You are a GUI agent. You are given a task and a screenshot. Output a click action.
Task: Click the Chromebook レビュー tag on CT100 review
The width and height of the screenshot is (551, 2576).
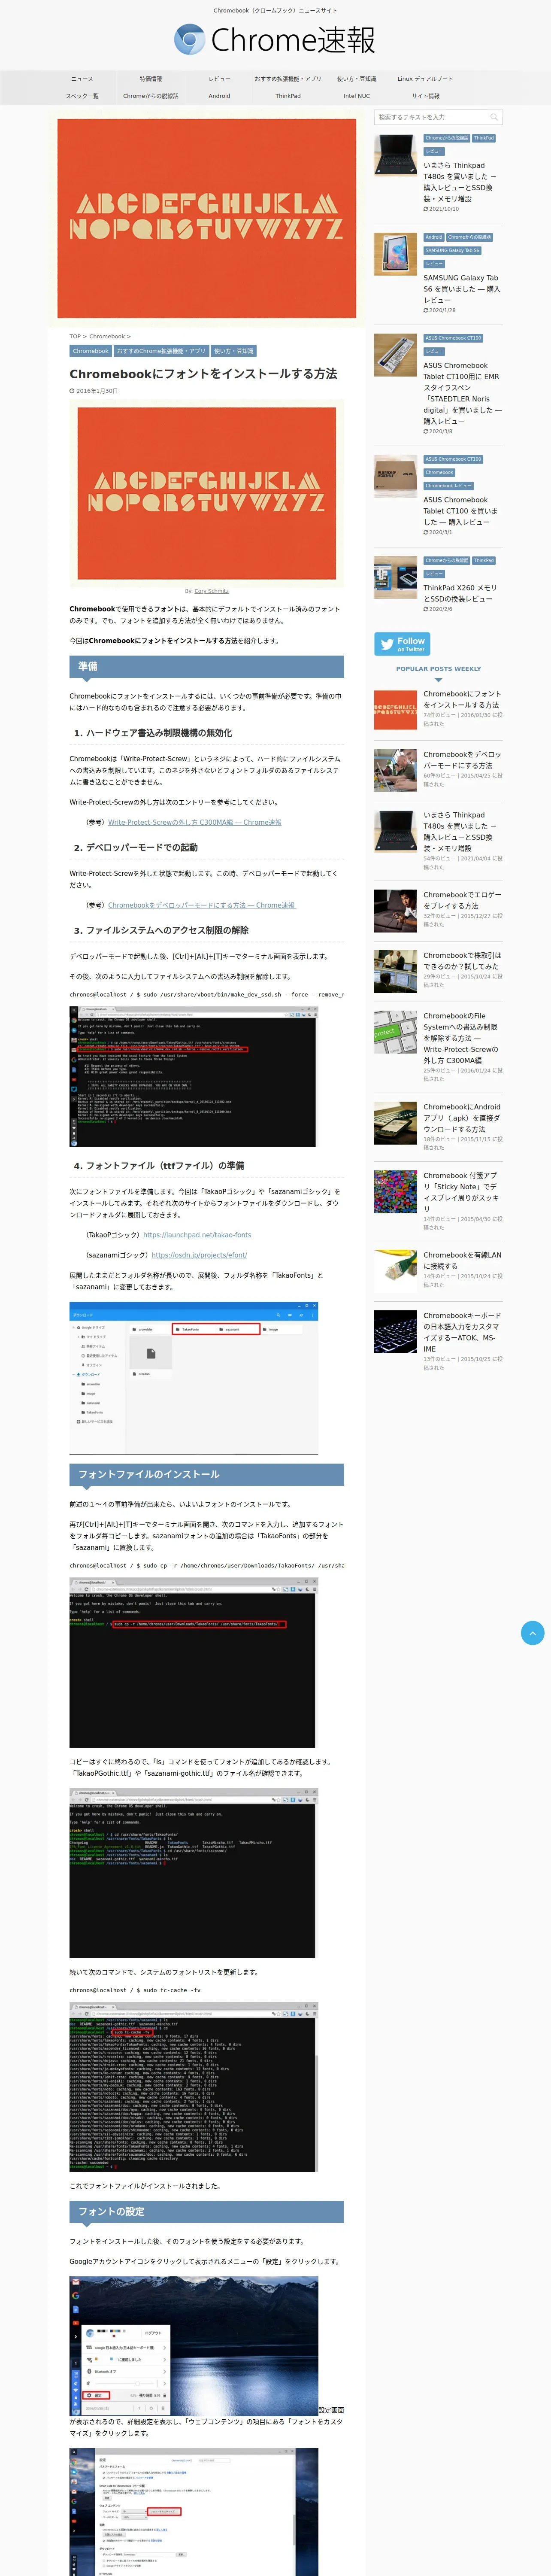pyautogui.click(x=448, y=486)
